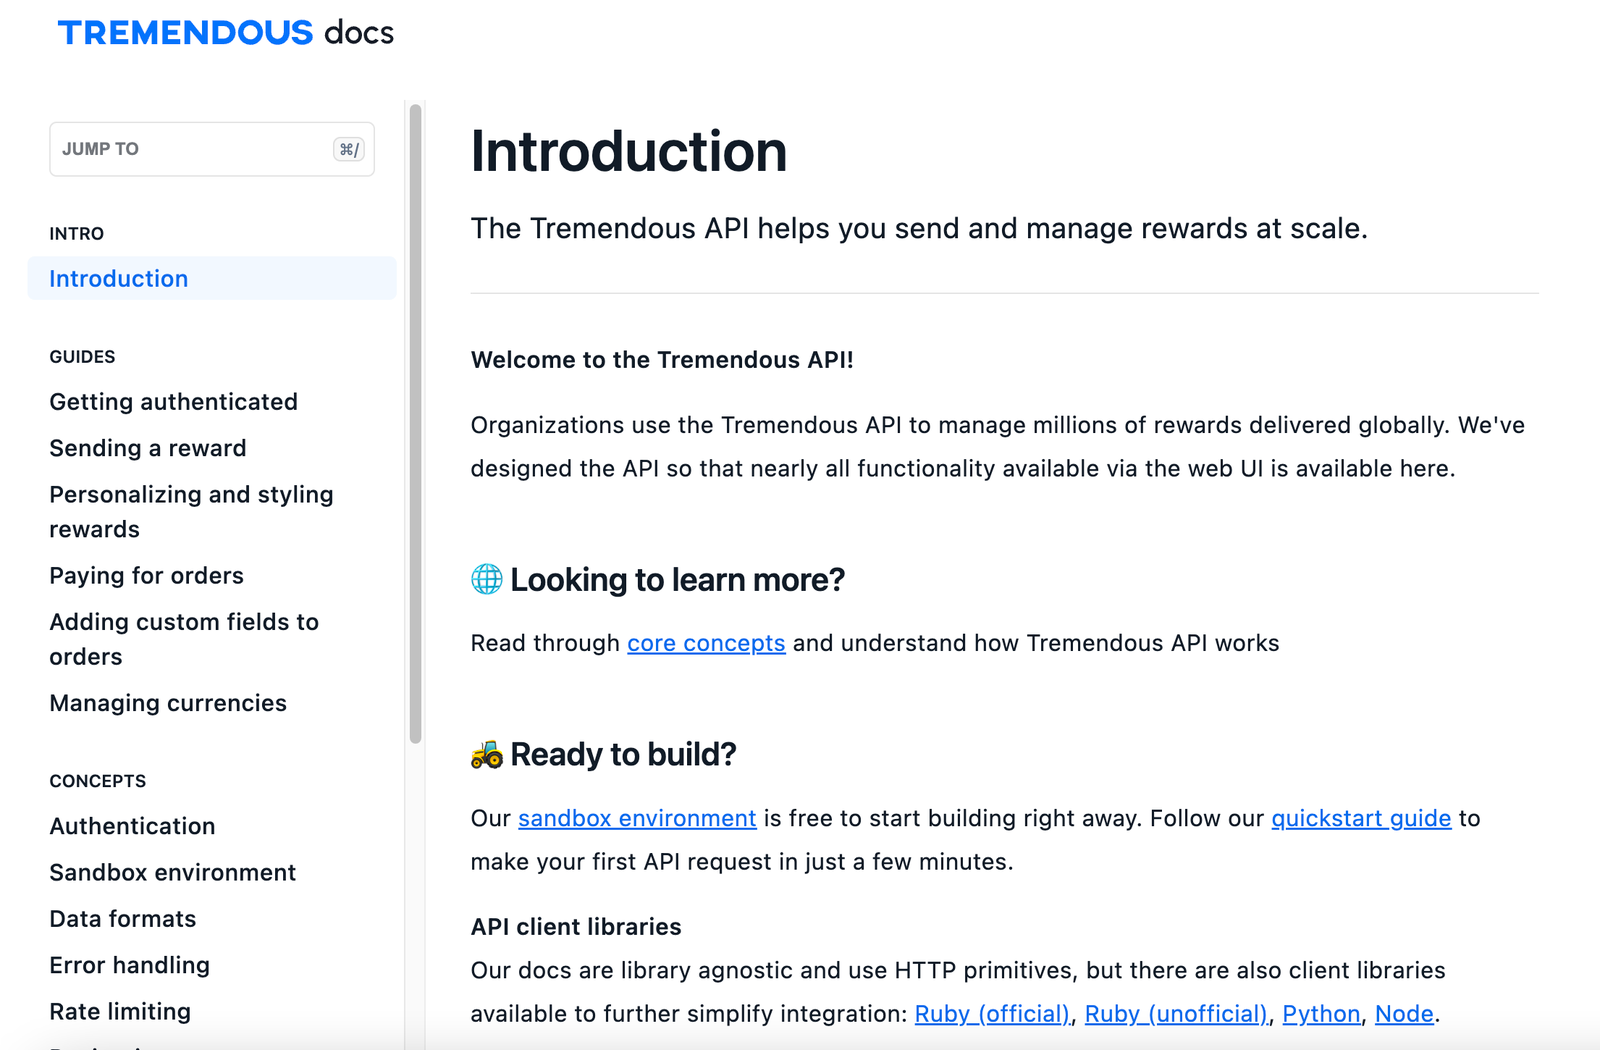Open the Managing currencies guide
The height and width of the screenshot is (1050, 1600).
(x=168, y=703)
